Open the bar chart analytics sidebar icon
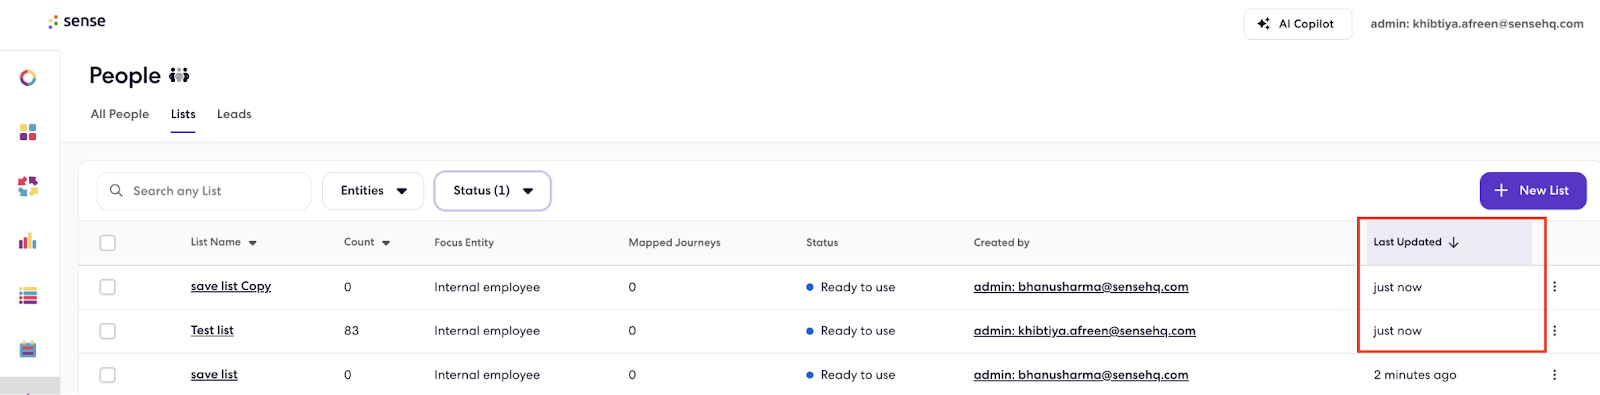1600x395 pixels. pyautogui.click(x=28, y=241)
